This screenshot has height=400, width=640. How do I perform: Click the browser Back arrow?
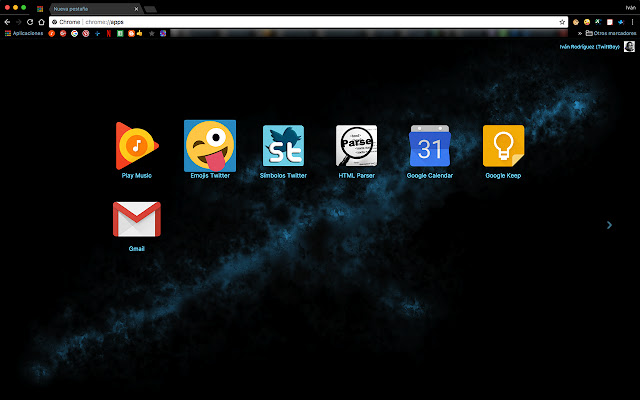coord(7,22)
